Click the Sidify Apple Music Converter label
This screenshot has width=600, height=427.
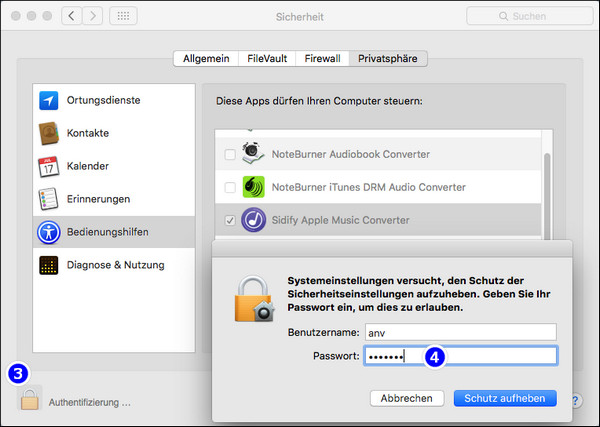coord(340,220)
